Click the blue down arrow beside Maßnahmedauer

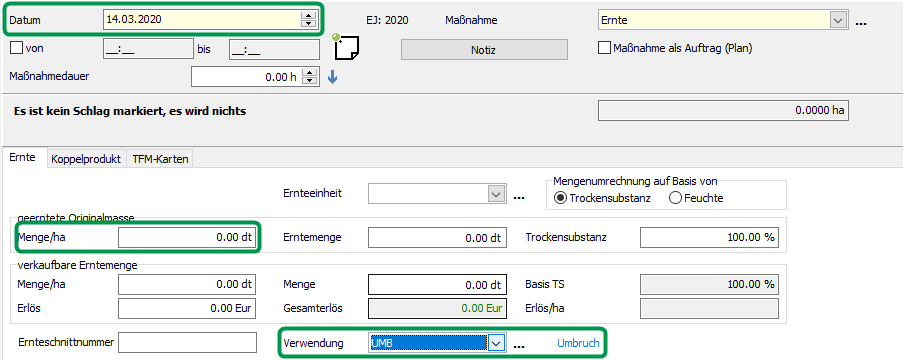[332, 77]
